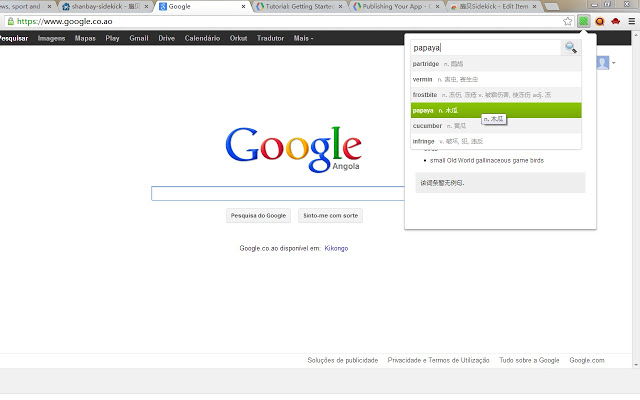Select the cucumber suggestion row
Viewport: 640px width, 400px height.
point(496,126)
